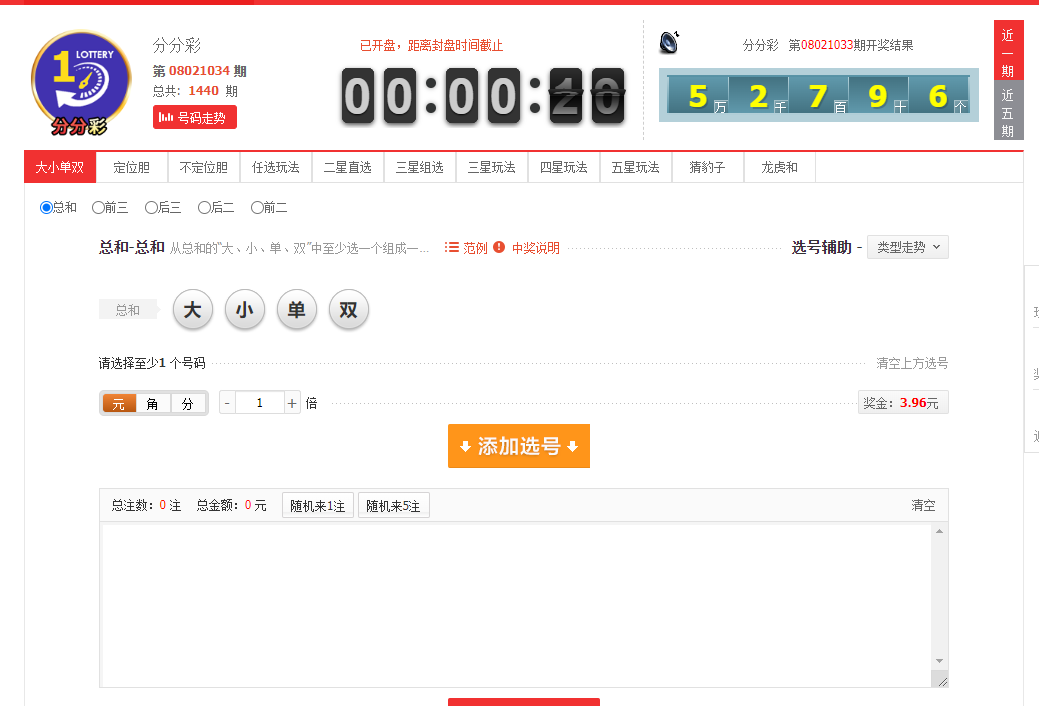
Task: Mute sound using the speaker icon
Action: click(669, 43)
